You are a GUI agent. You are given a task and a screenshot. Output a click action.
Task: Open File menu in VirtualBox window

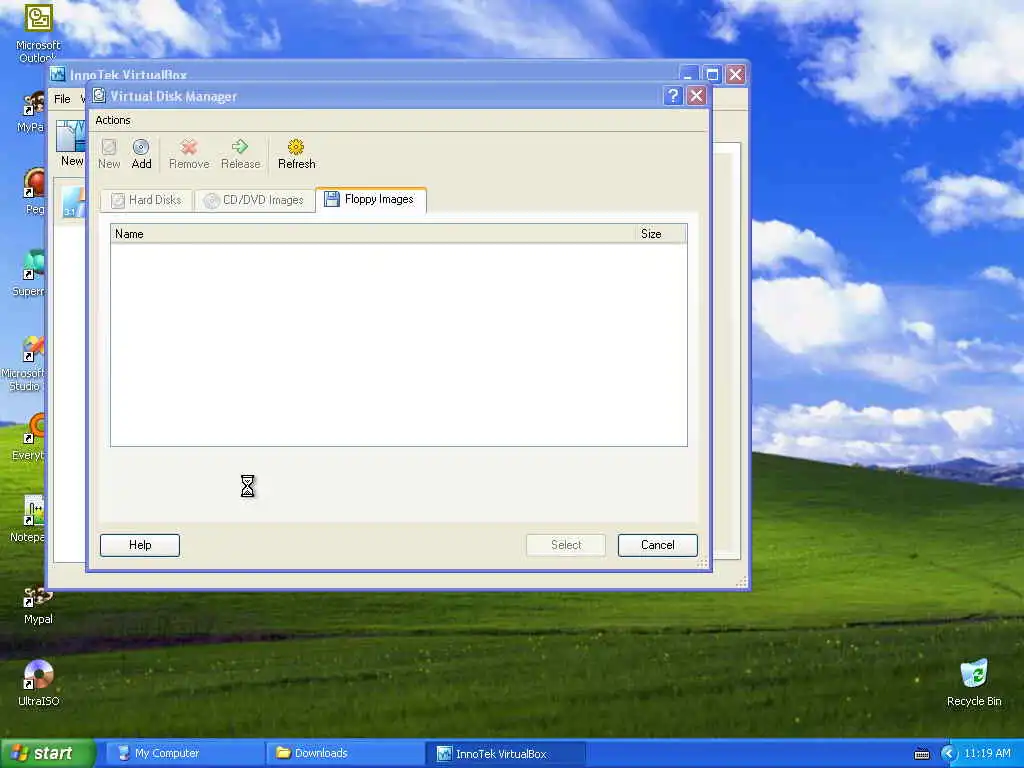click(x=62, y=99)
